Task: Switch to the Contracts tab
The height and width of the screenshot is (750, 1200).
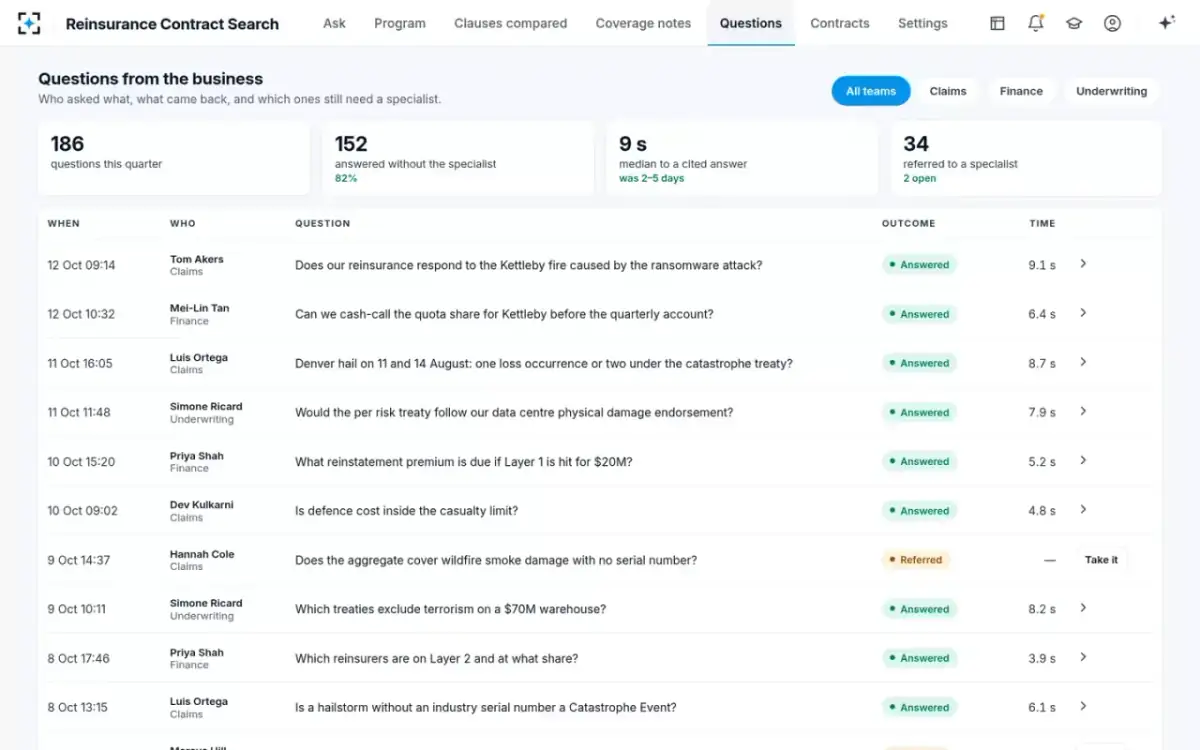Action: coord(840,23)
